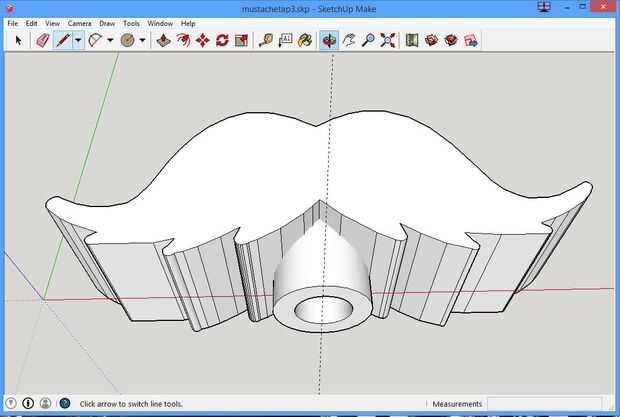This screenshot has width=620, height=417.
Task: Activate the Pan hand tool
Action: pos(349,40)
